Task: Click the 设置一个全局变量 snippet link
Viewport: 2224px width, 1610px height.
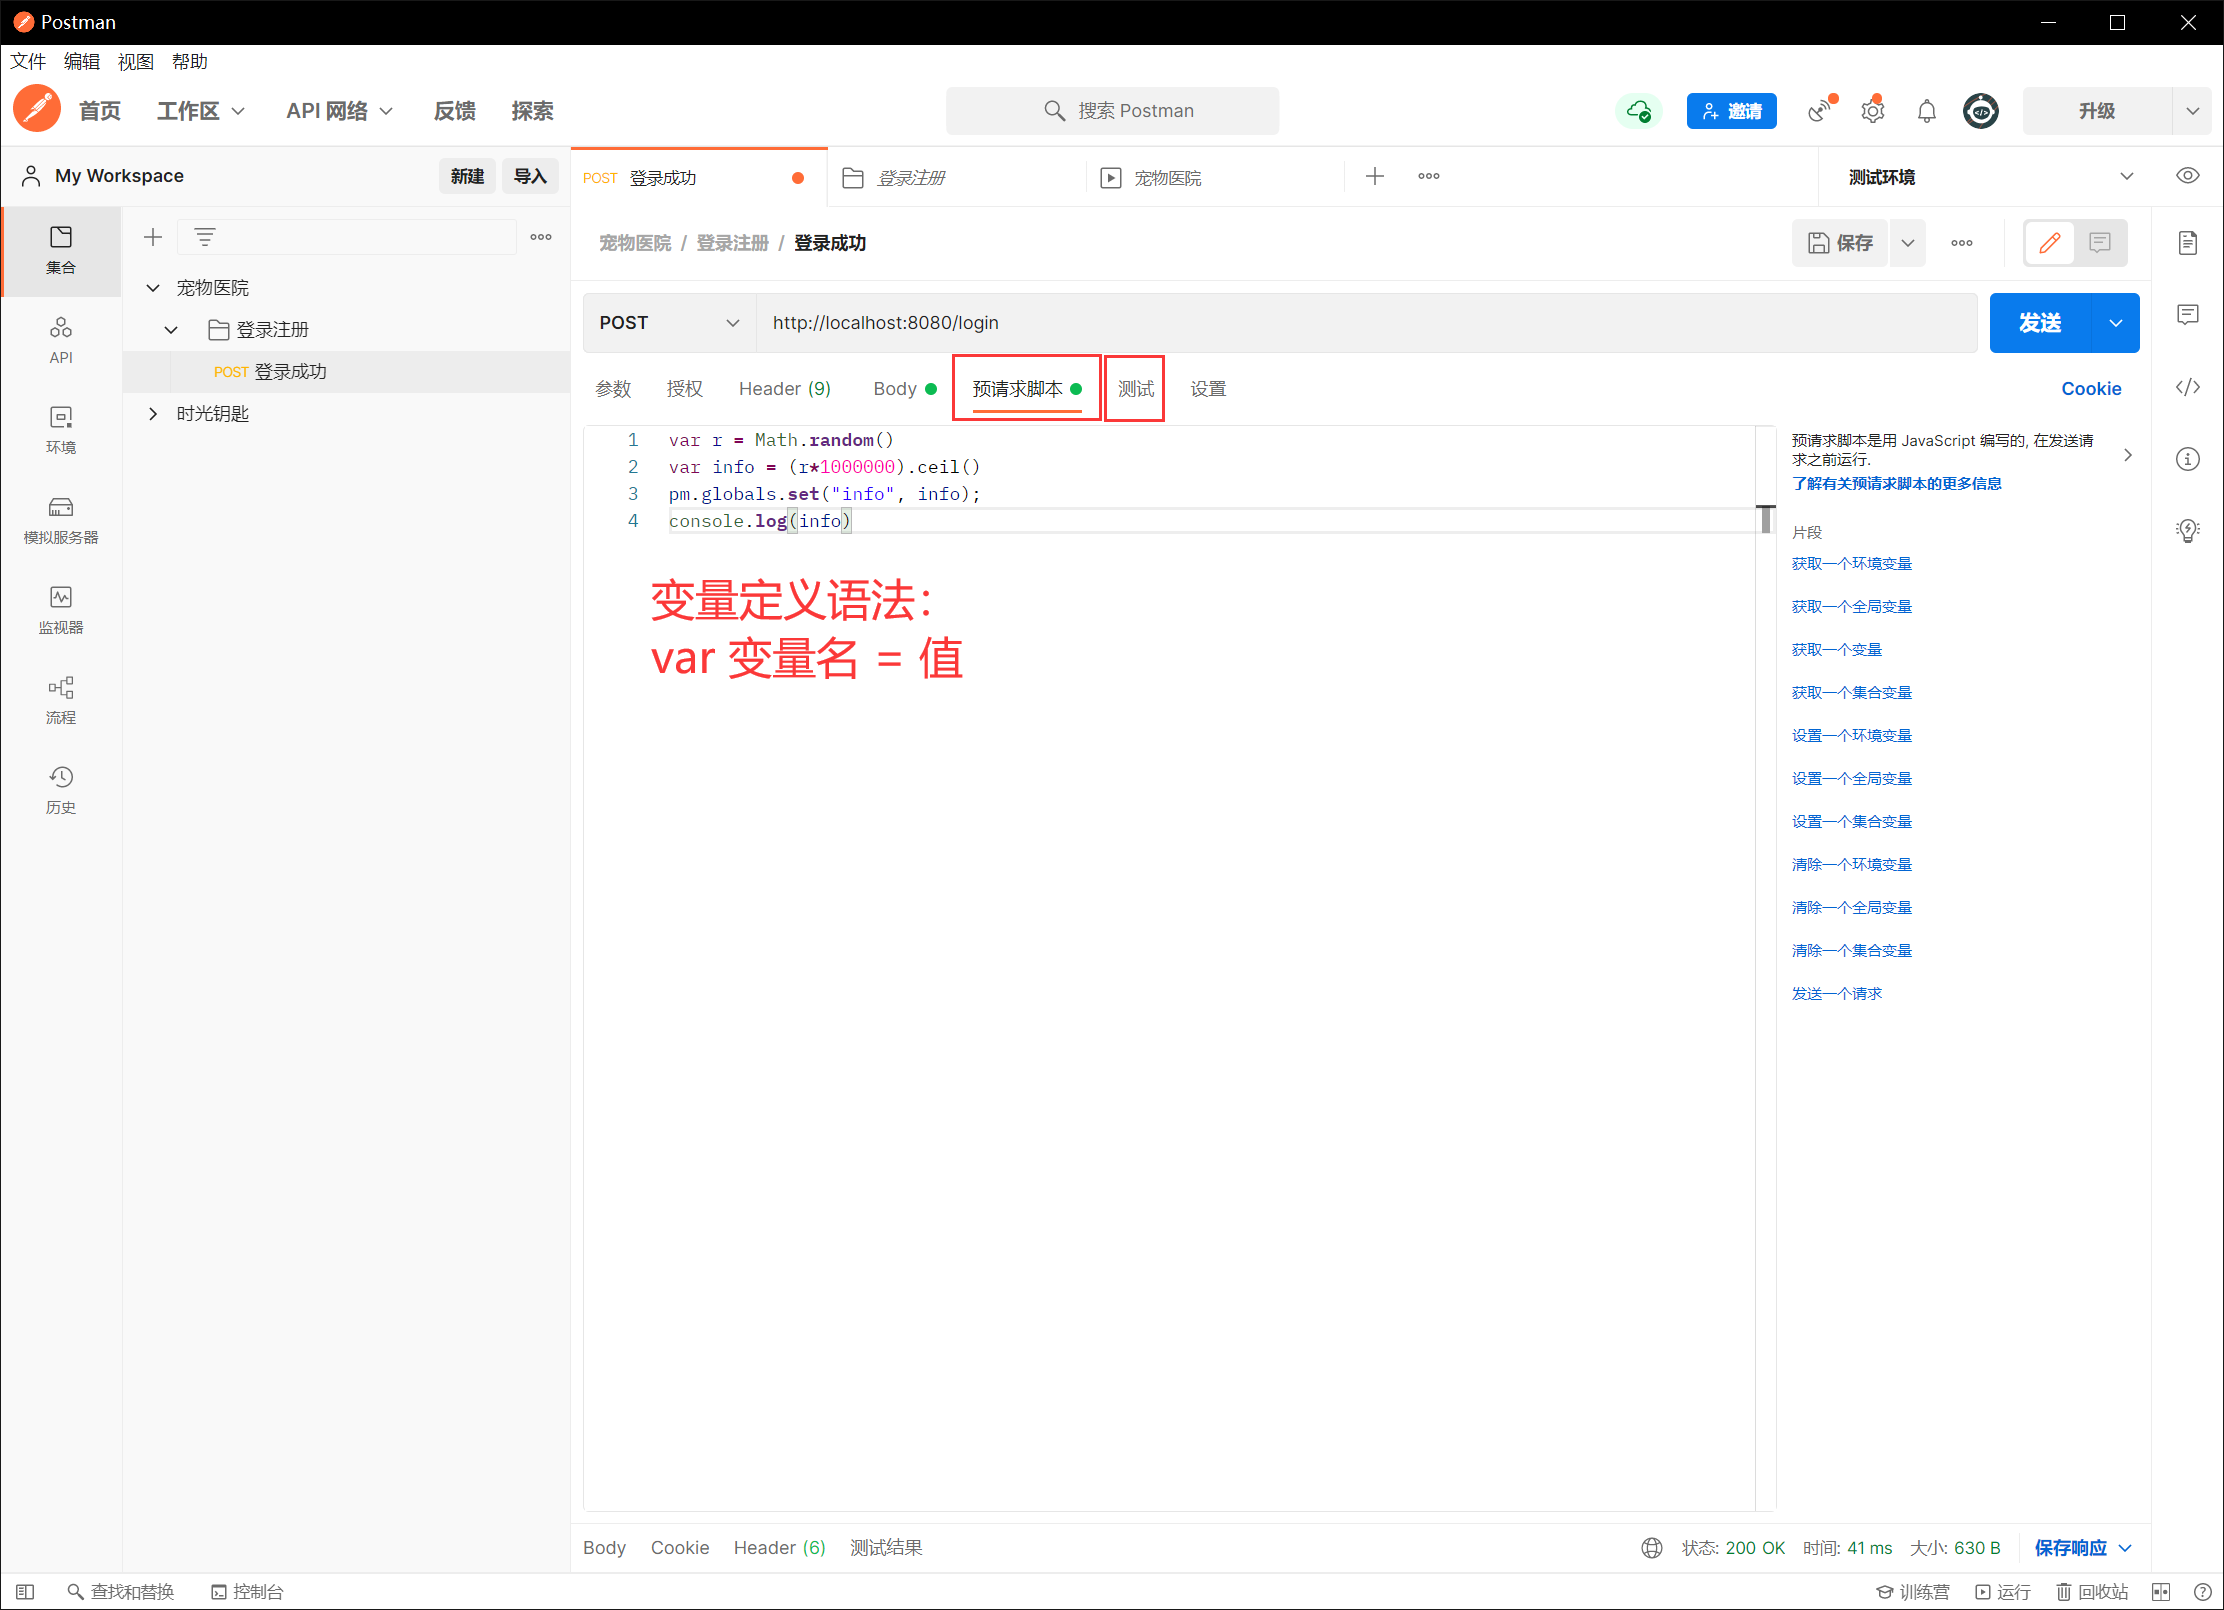Action: (1851, 778)
